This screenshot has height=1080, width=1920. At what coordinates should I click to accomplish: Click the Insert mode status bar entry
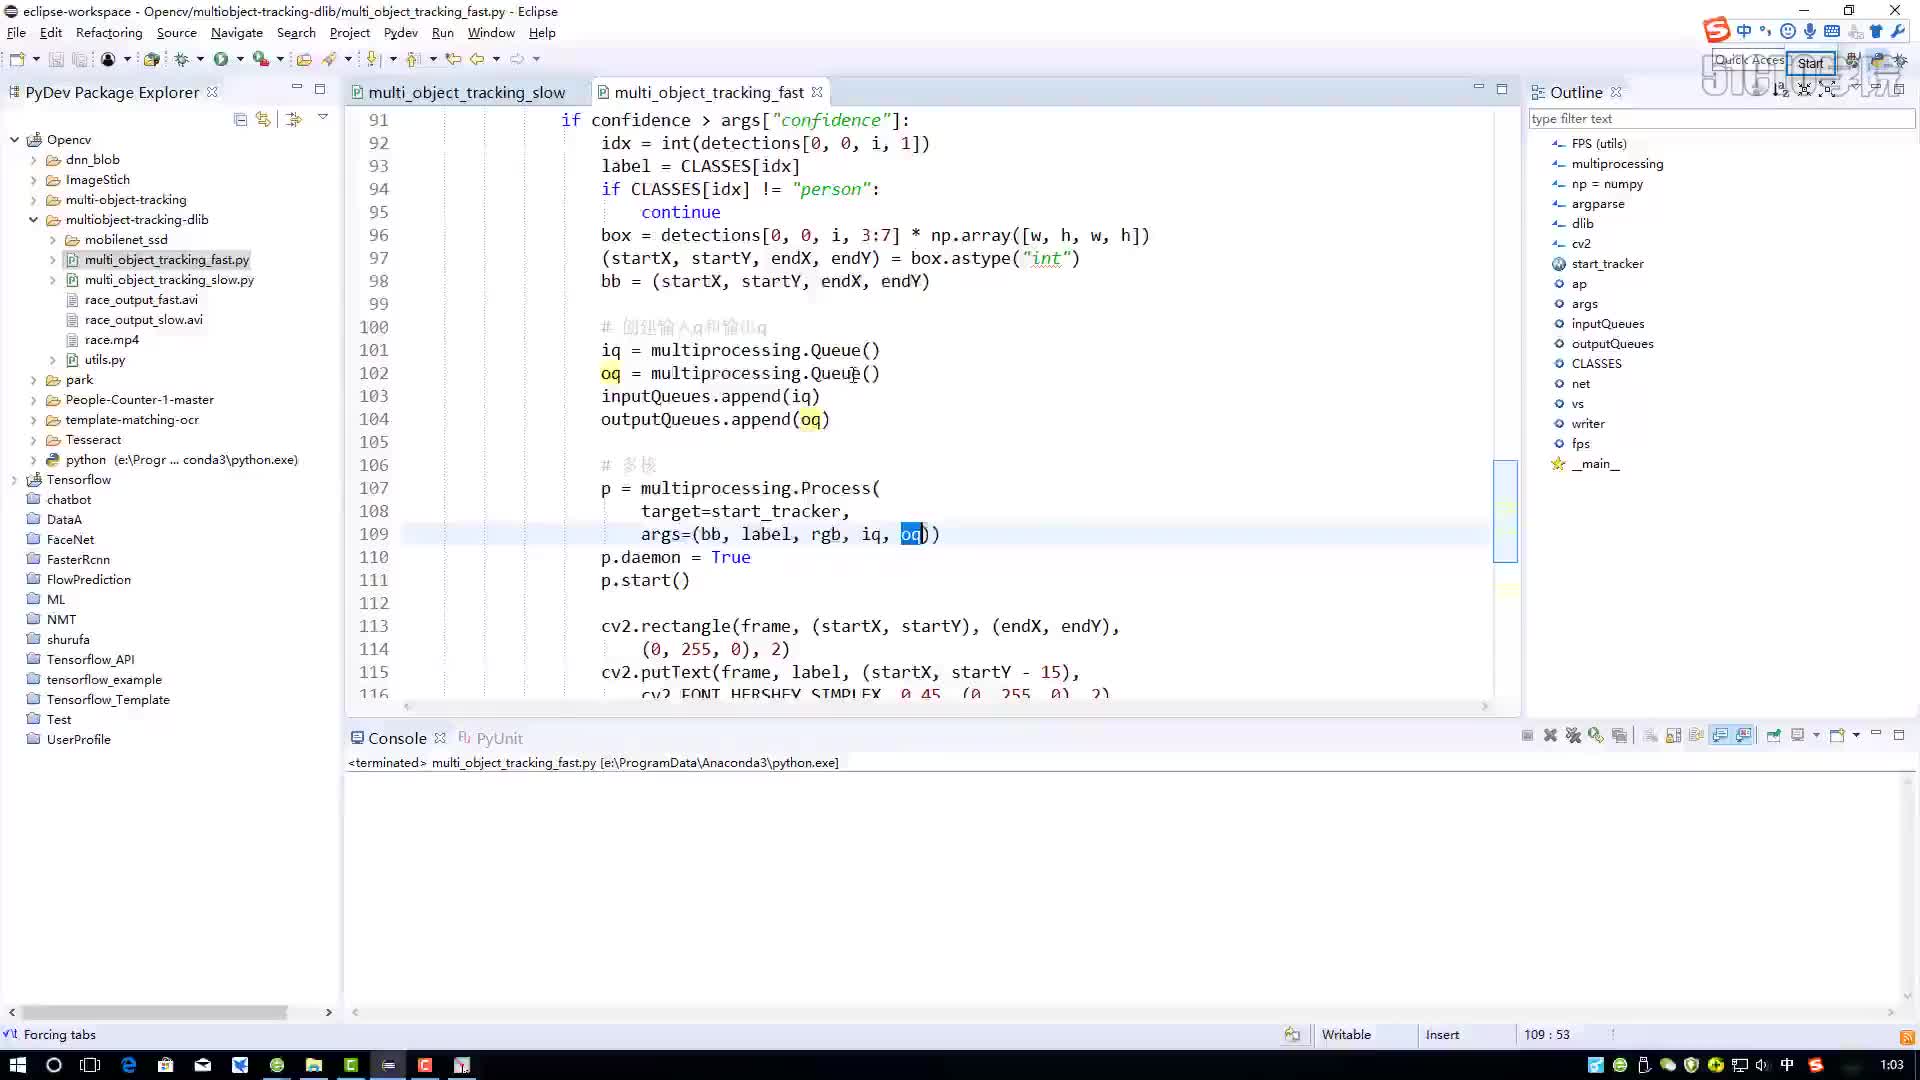1442,1035
